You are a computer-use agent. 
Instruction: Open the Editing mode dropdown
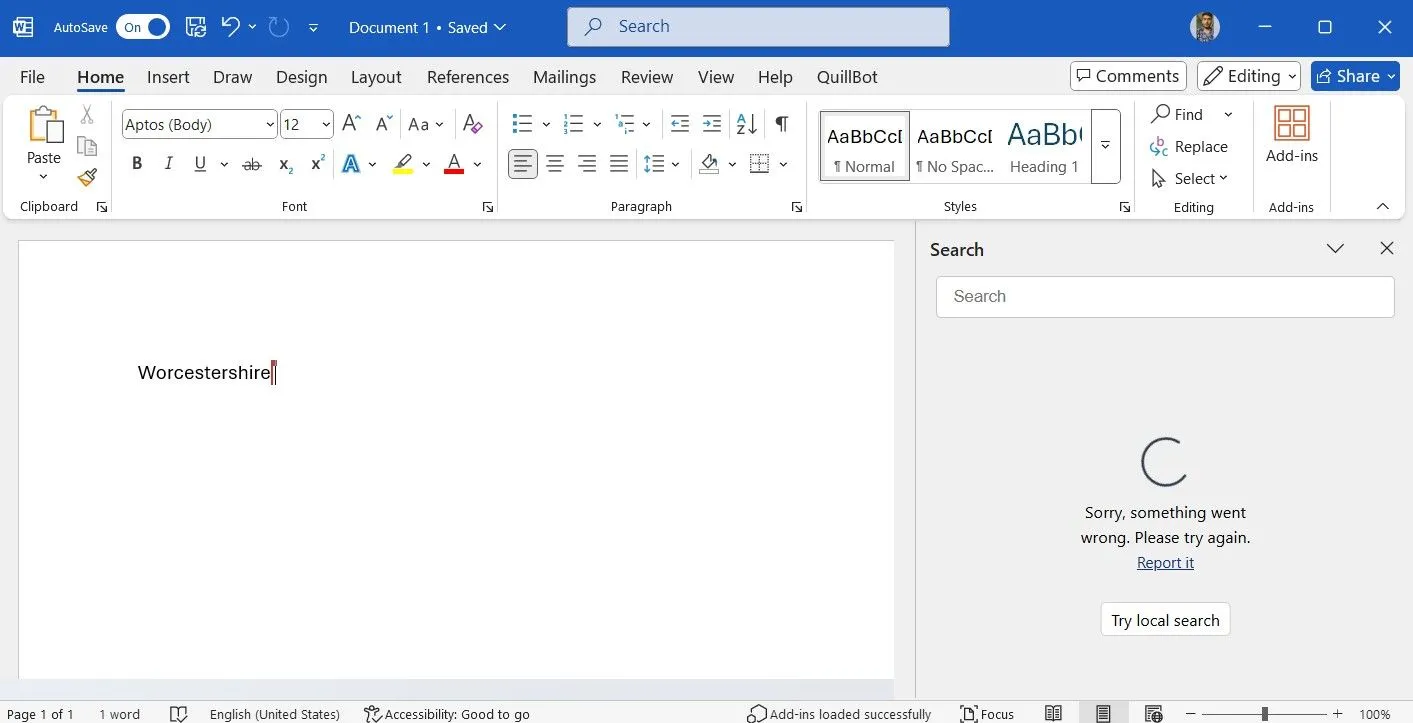click(x=1249, y=76)
